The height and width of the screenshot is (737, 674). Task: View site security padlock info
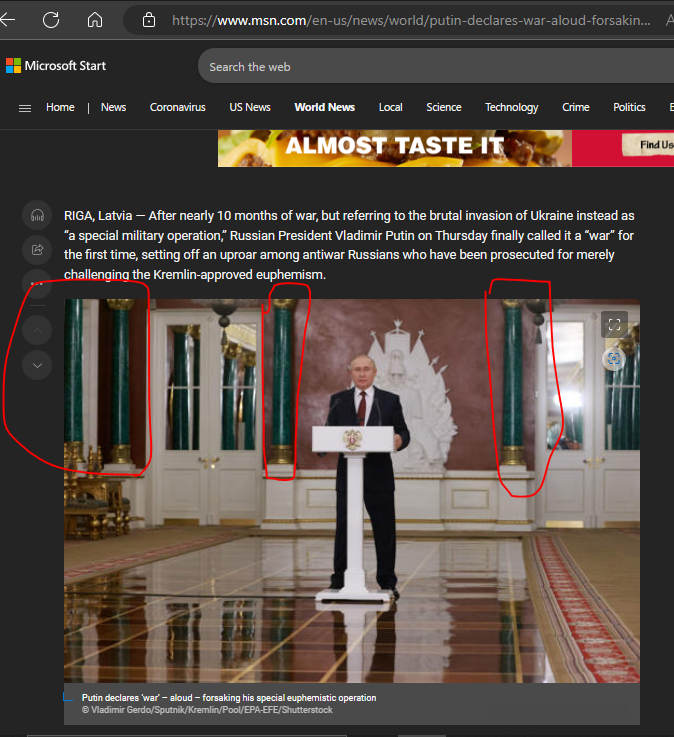(x=149, y=20)
